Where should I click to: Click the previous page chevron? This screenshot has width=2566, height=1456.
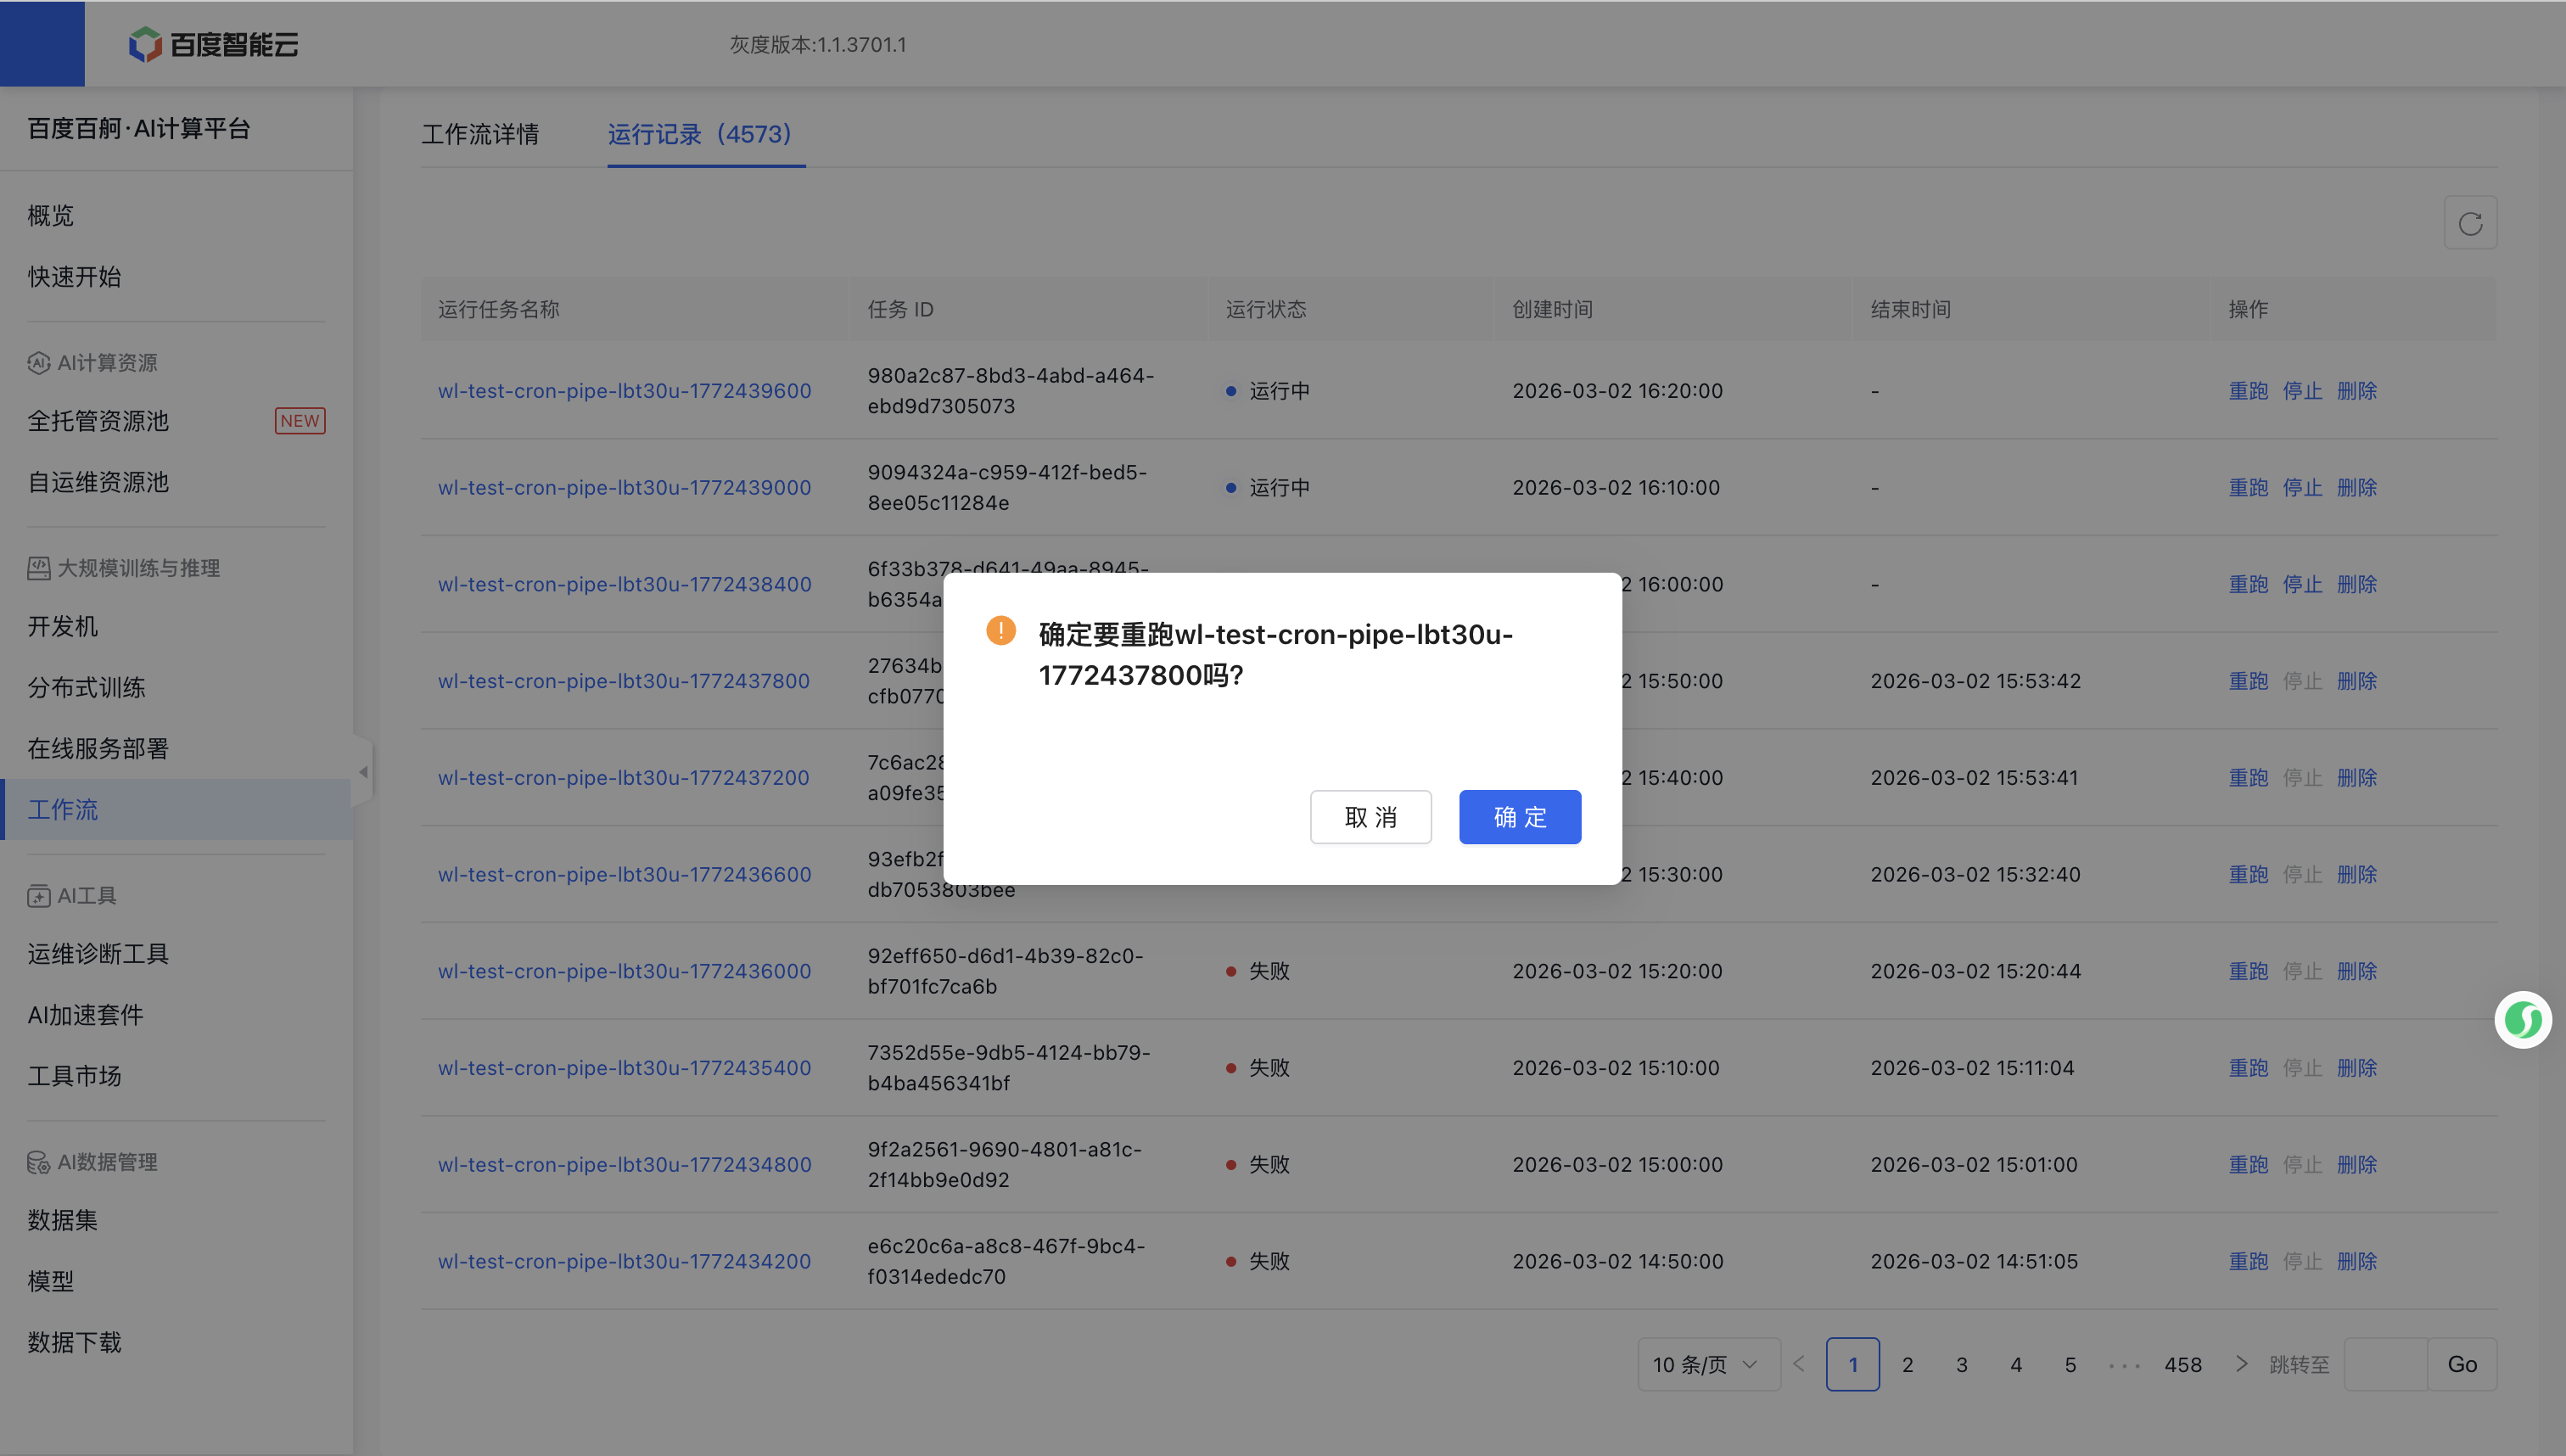[x=1799, y=1364]
